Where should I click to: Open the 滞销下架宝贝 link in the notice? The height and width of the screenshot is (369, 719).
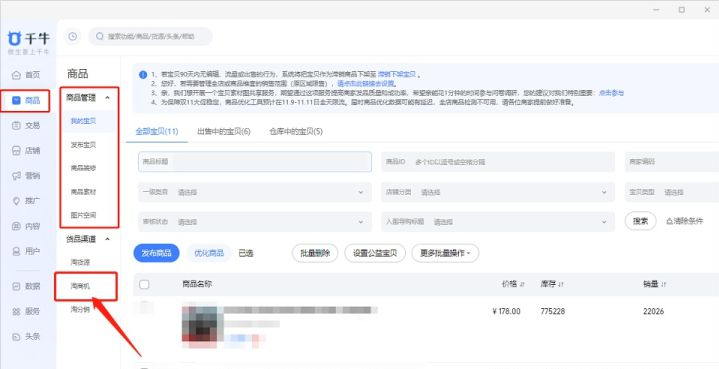point(397,74)
